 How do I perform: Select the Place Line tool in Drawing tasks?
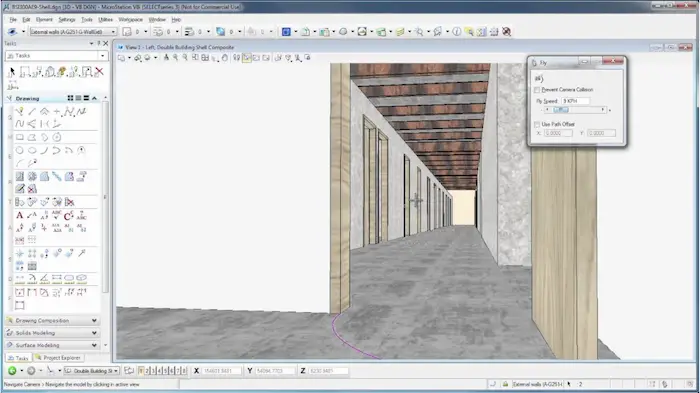[x=32, y=111]
